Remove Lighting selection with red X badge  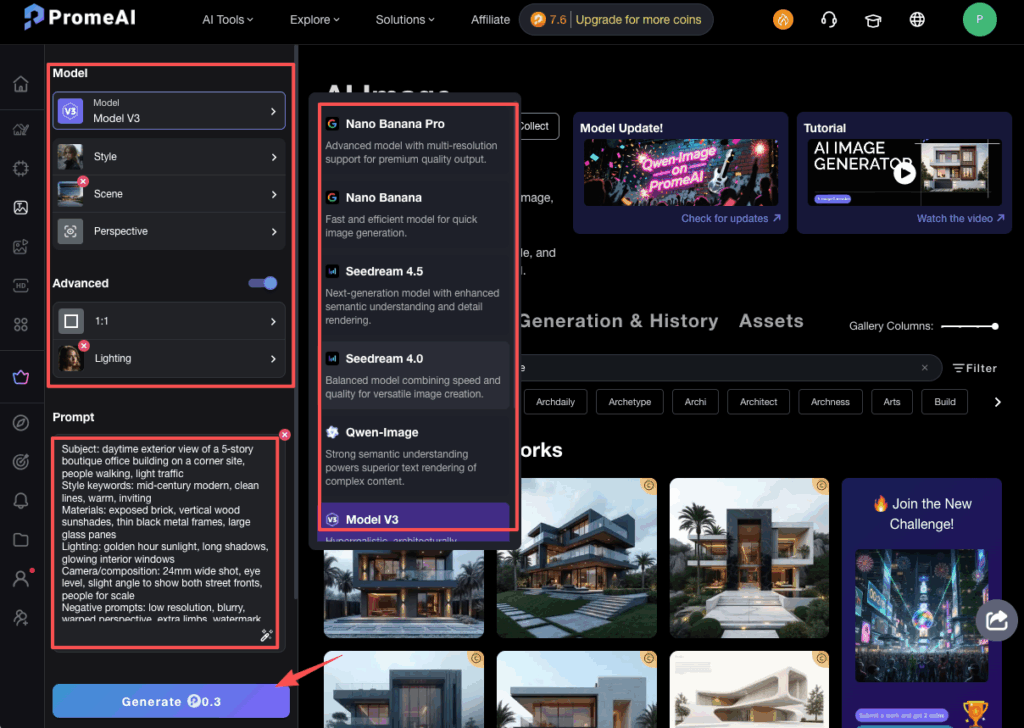click(84, 346)
